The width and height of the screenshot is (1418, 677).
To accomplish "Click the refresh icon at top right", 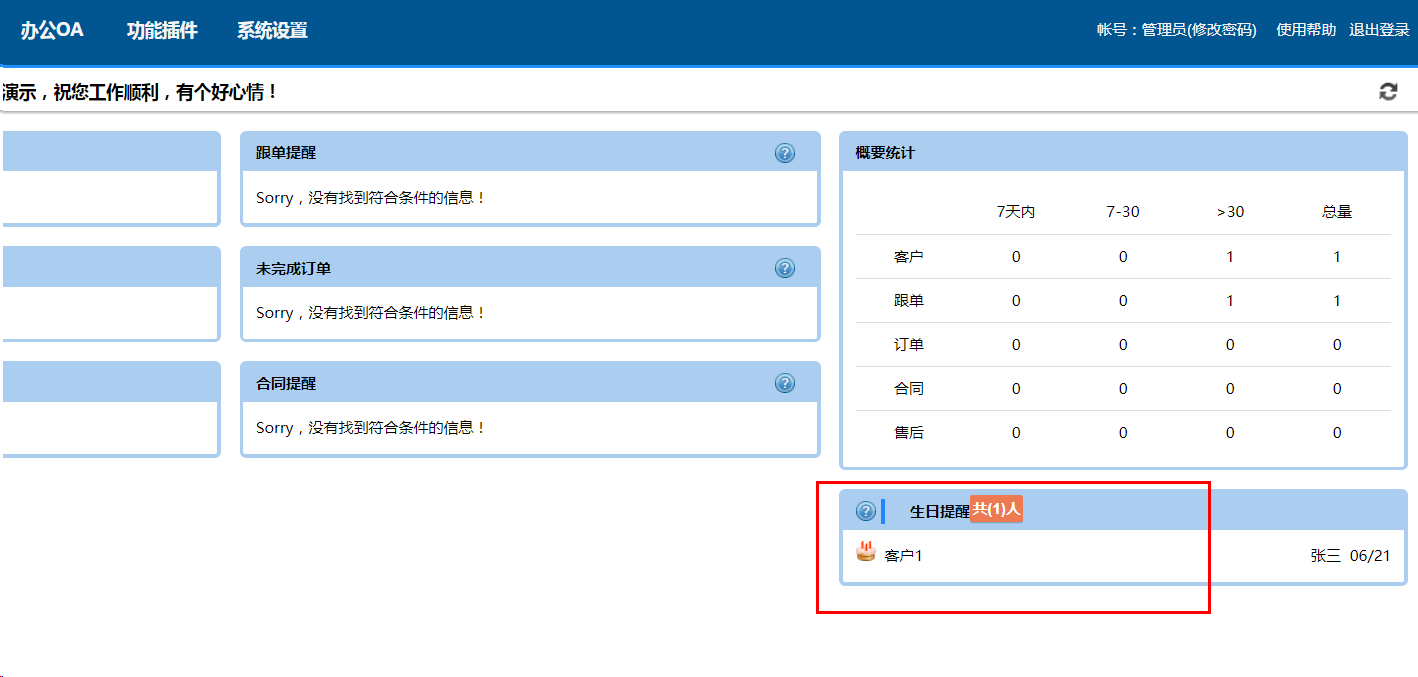I will coord(1388,92).
